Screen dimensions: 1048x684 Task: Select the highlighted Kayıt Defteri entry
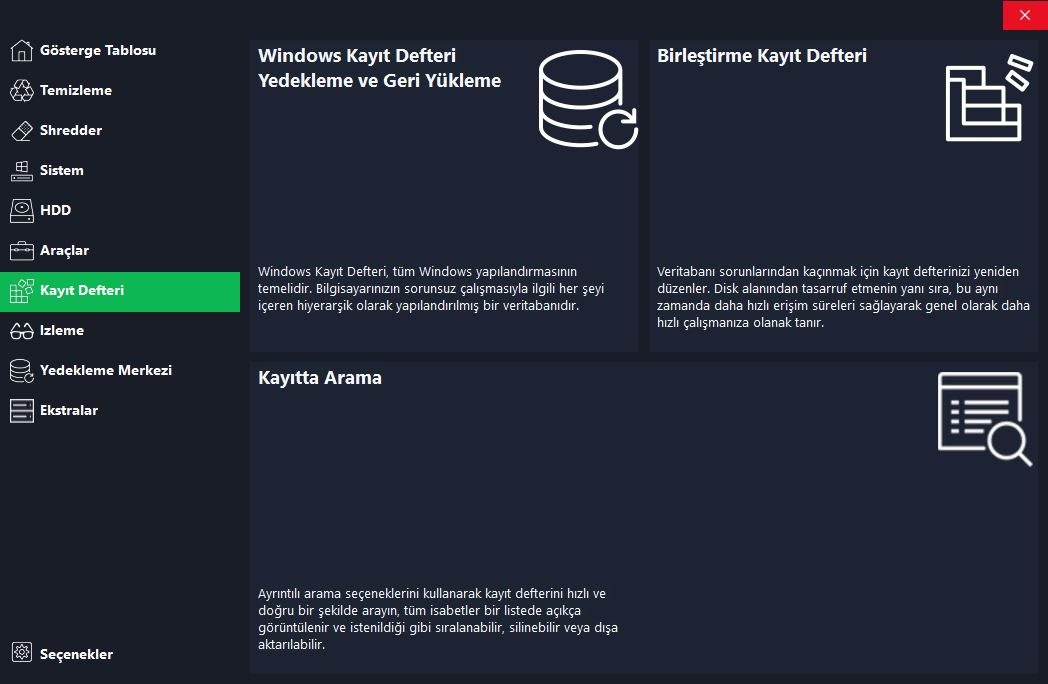[120, 292]
